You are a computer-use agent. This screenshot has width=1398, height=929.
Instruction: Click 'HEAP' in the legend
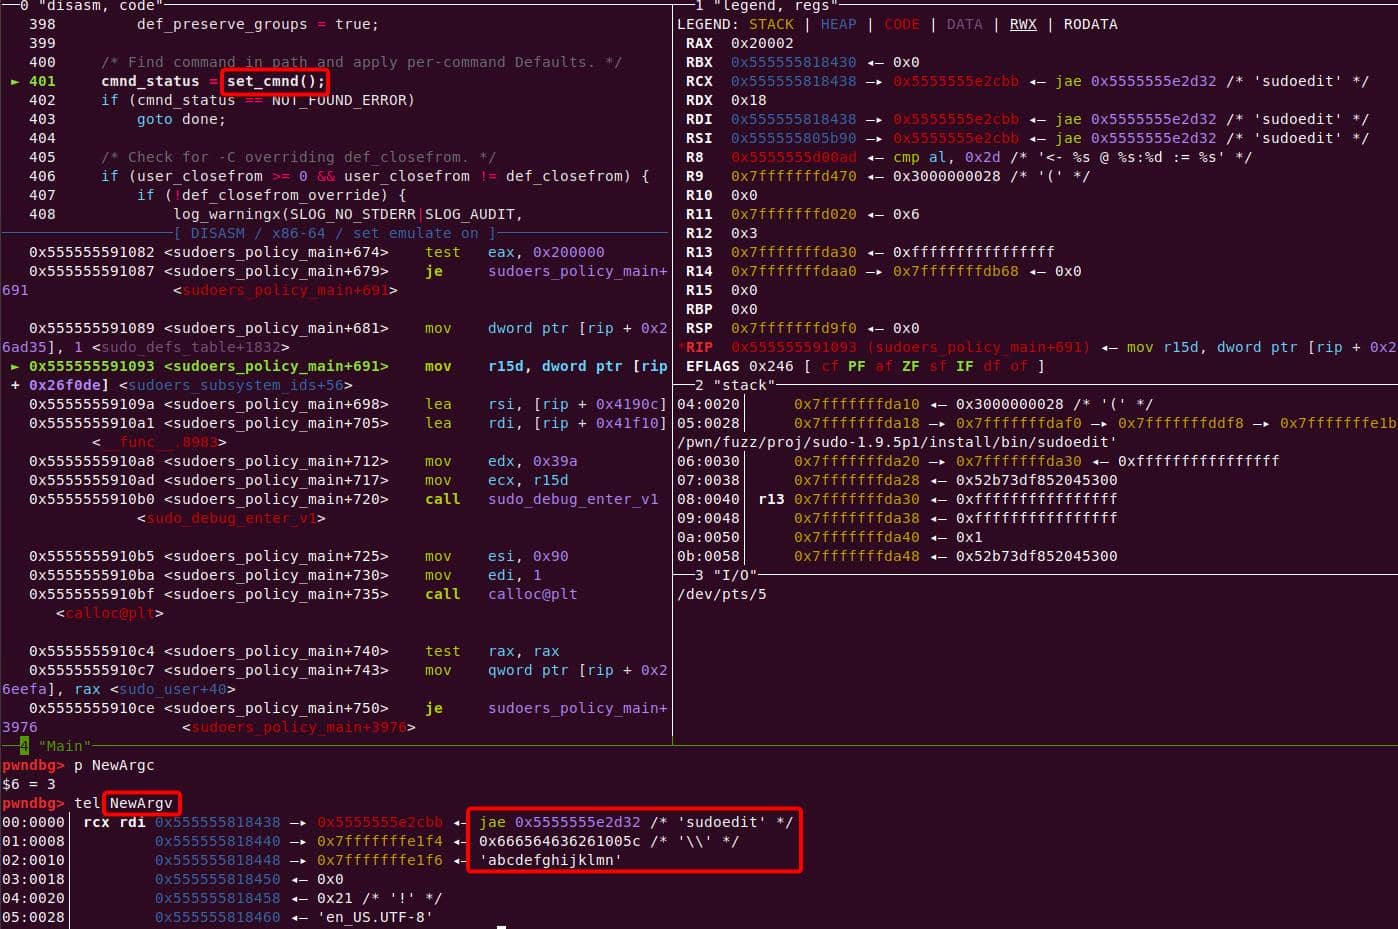[x=838, y=24]
